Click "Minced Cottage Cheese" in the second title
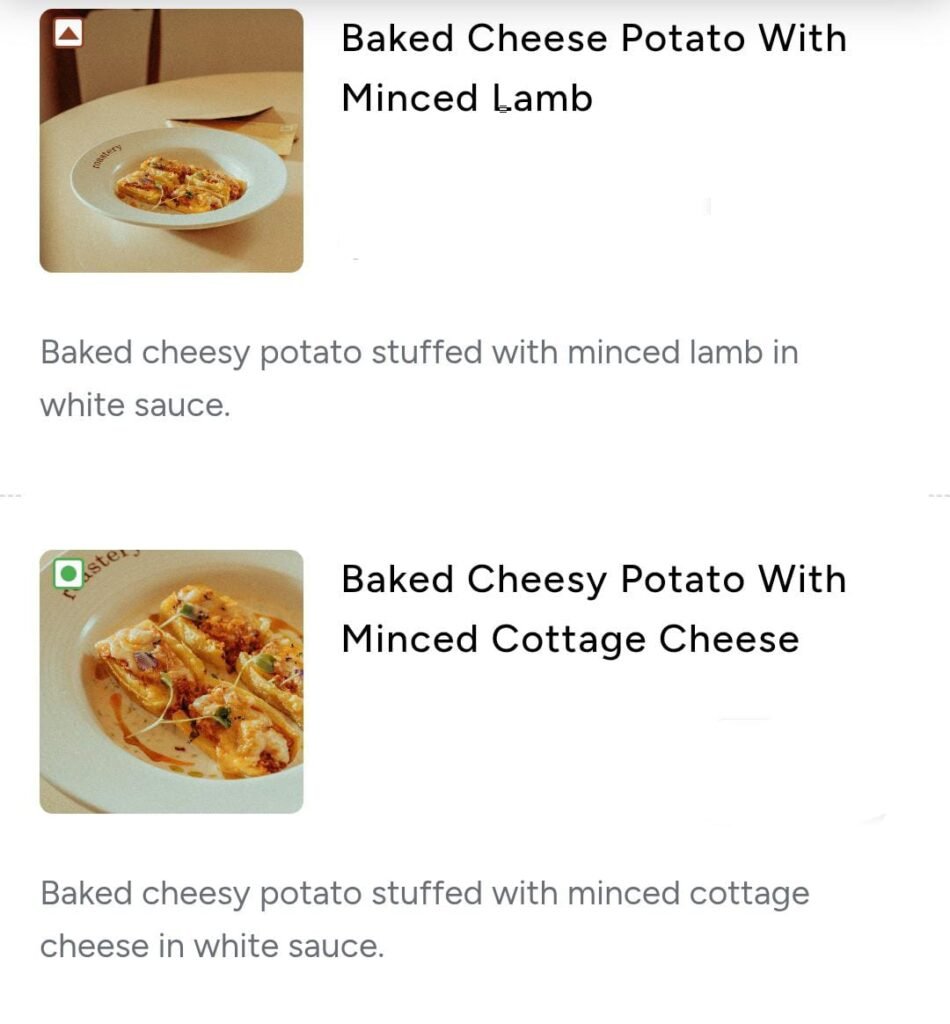The image size is (950, 1024). pyautogui.click(x=570, y=639)
